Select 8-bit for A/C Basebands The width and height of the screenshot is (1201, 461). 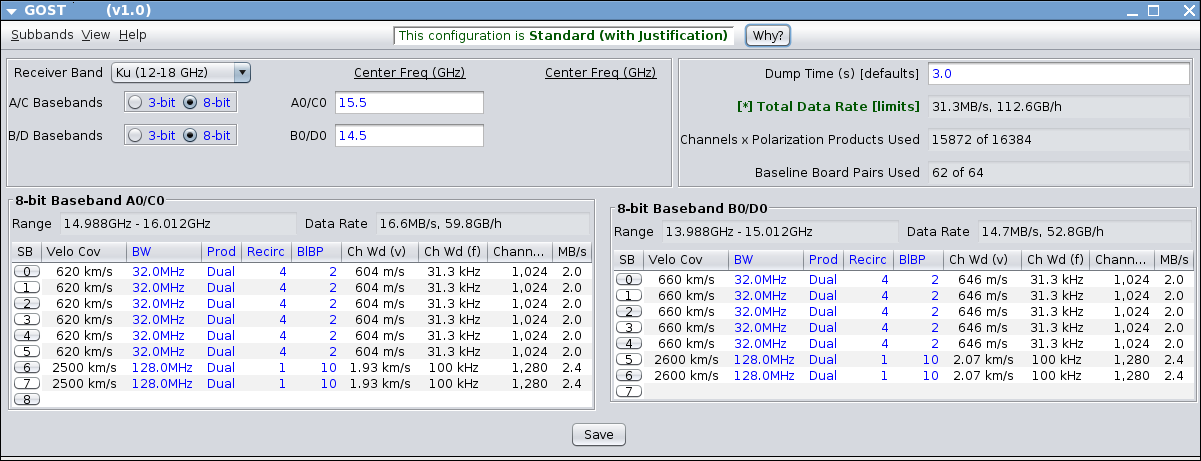(190, 103)
